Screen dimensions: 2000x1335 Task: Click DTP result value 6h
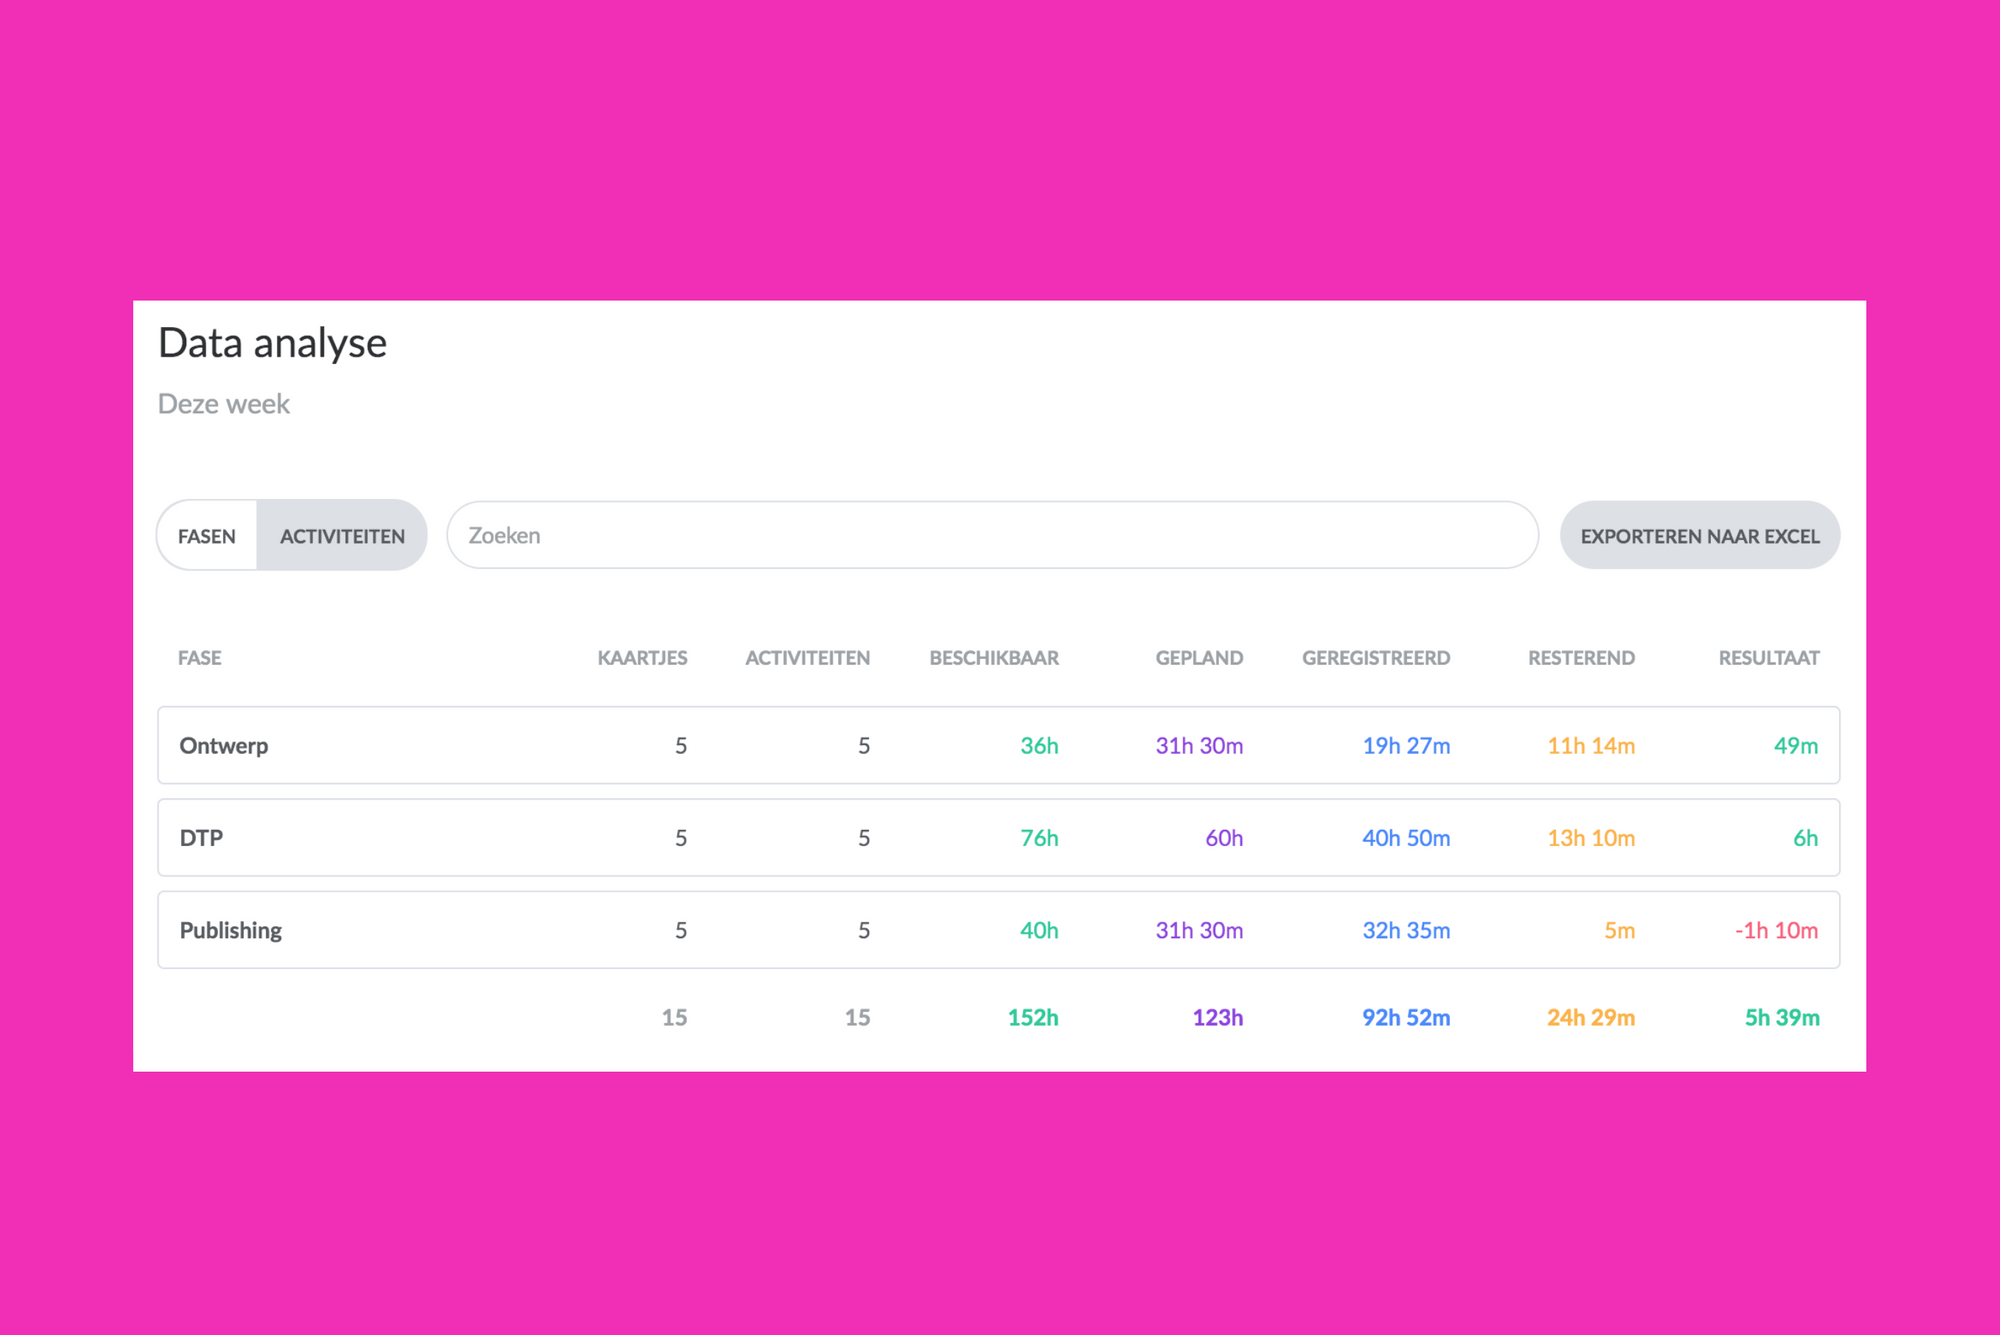point(1805,838)
